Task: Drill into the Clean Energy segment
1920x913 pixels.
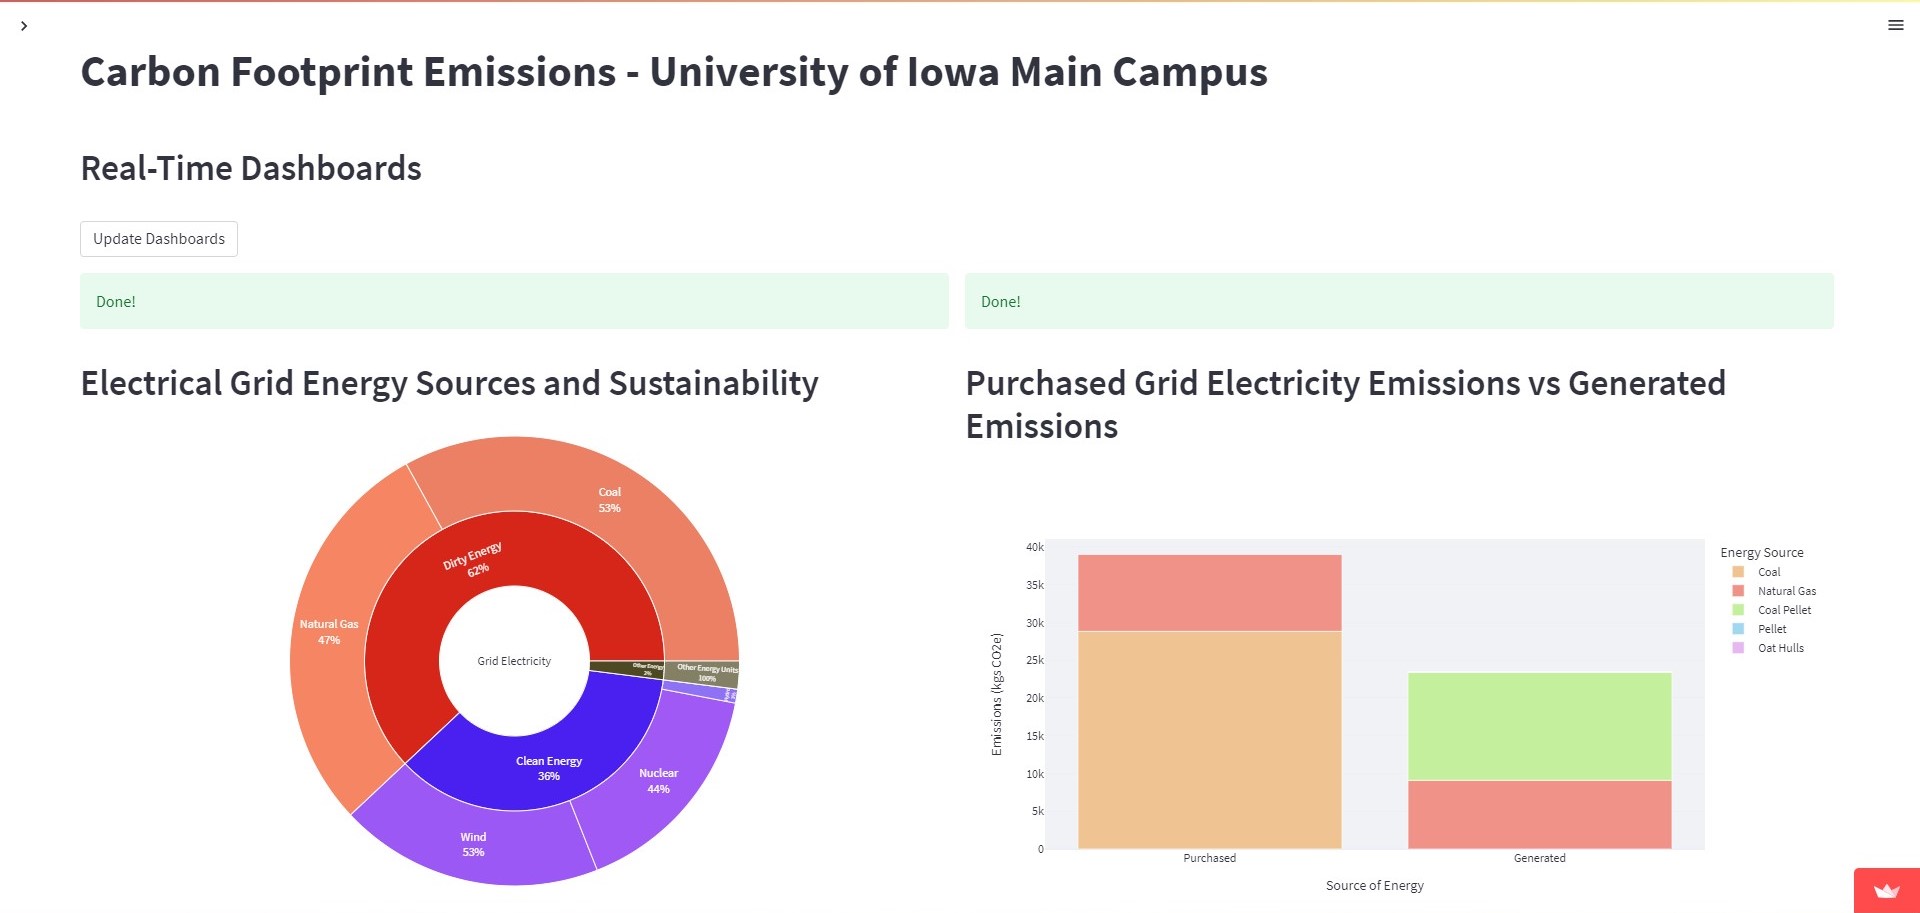Action: [x=548, y=768]
